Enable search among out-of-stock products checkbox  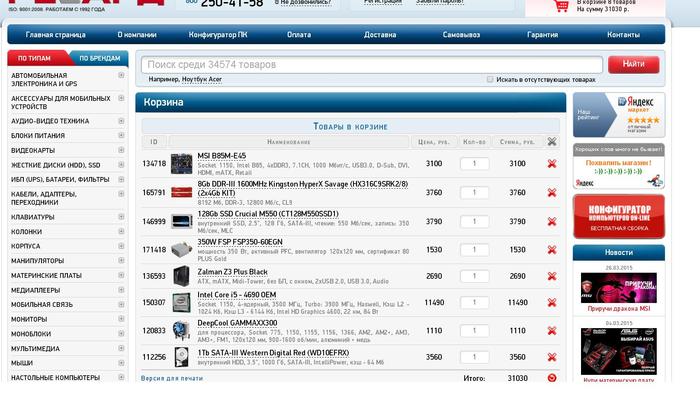coord(490,79)
